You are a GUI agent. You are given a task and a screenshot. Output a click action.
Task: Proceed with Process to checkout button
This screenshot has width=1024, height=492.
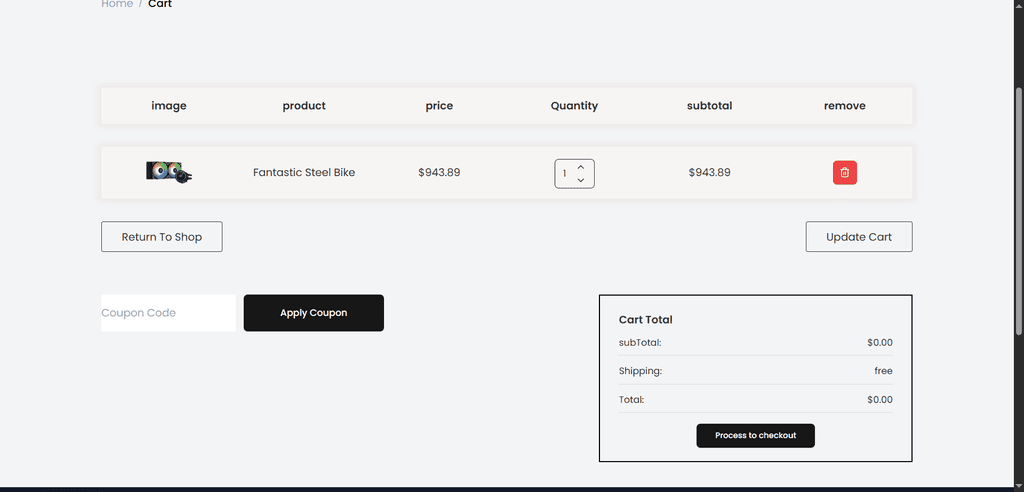(x=755, y=436)
